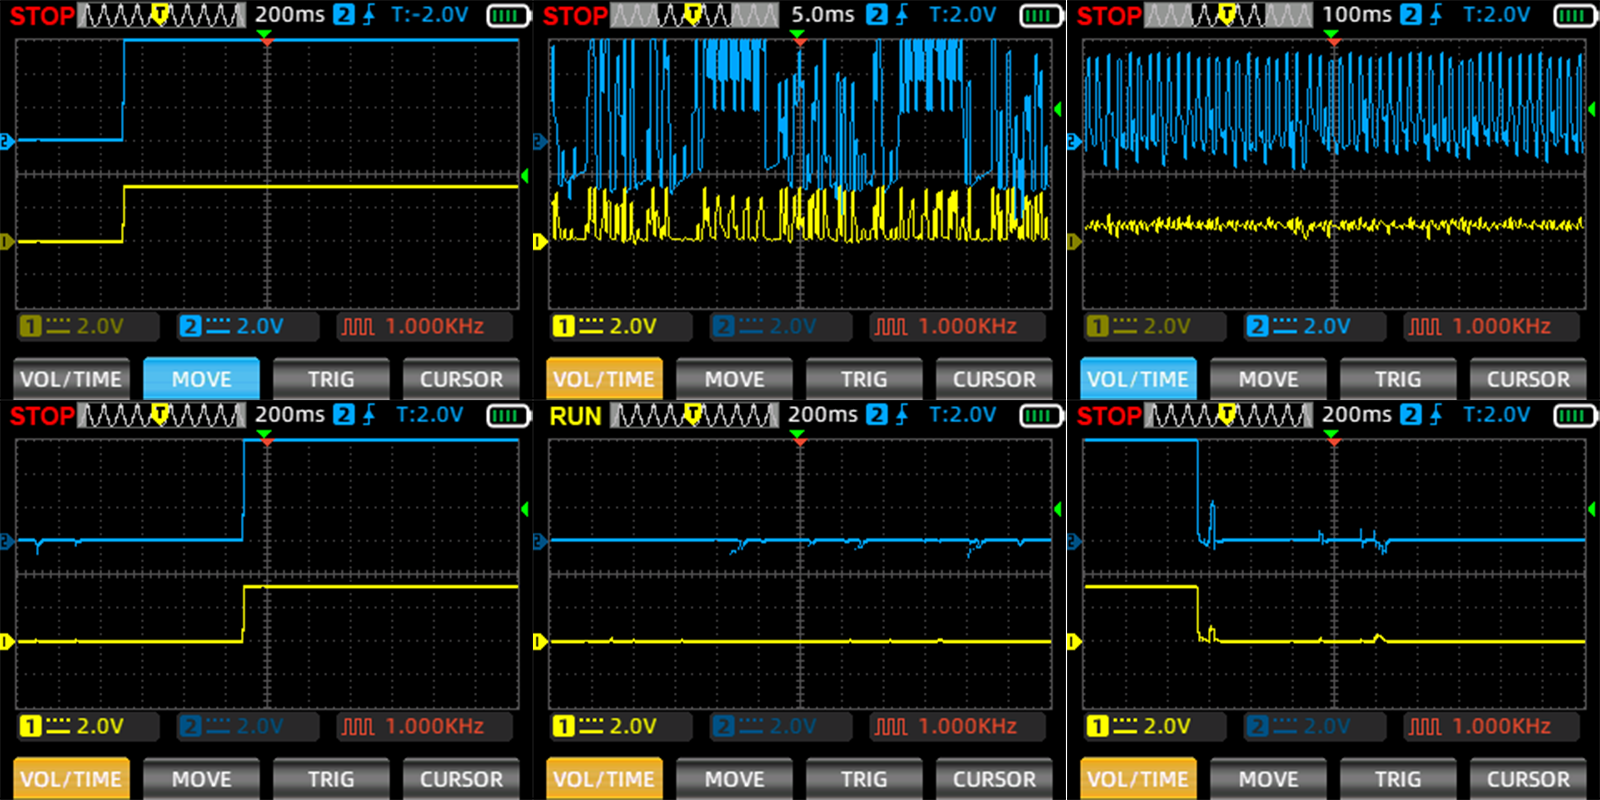Click blue channel 2 ground marker in T:-2.0V screen
Image resolution: width=1600 pixels, height=800 pixels.
pyautogui.click(x=6, y=141)
